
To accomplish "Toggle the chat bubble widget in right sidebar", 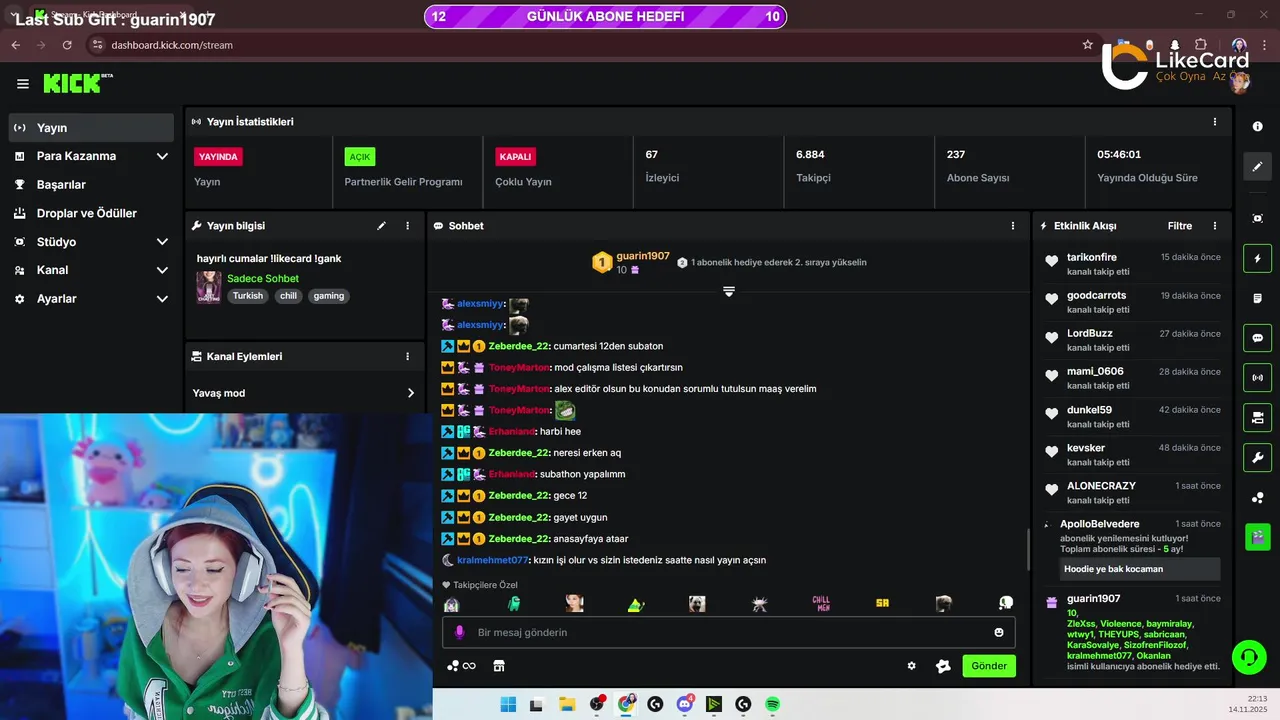I will [x=1257, y=338].
